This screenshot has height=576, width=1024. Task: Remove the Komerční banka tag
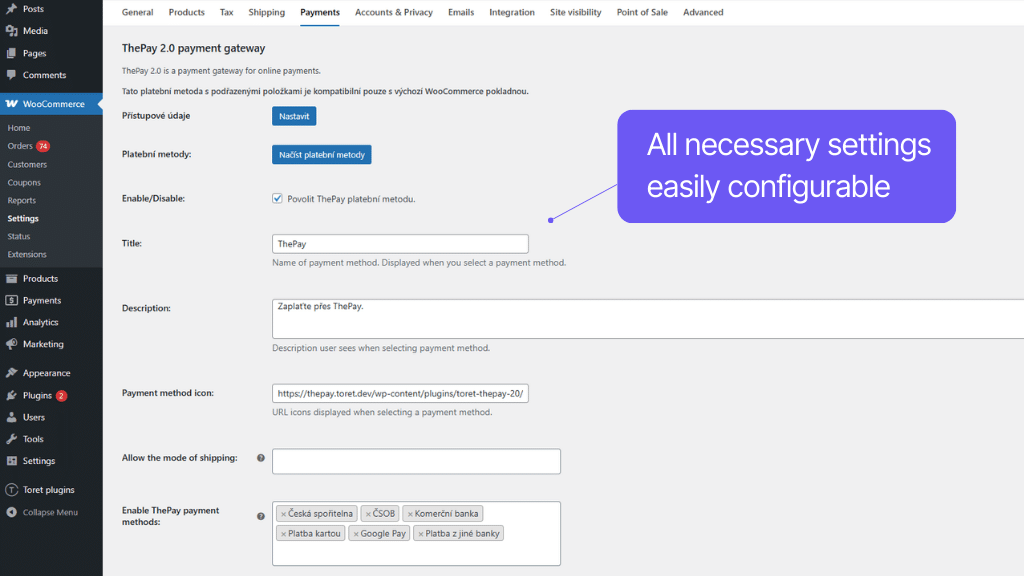tap(410, 514)
